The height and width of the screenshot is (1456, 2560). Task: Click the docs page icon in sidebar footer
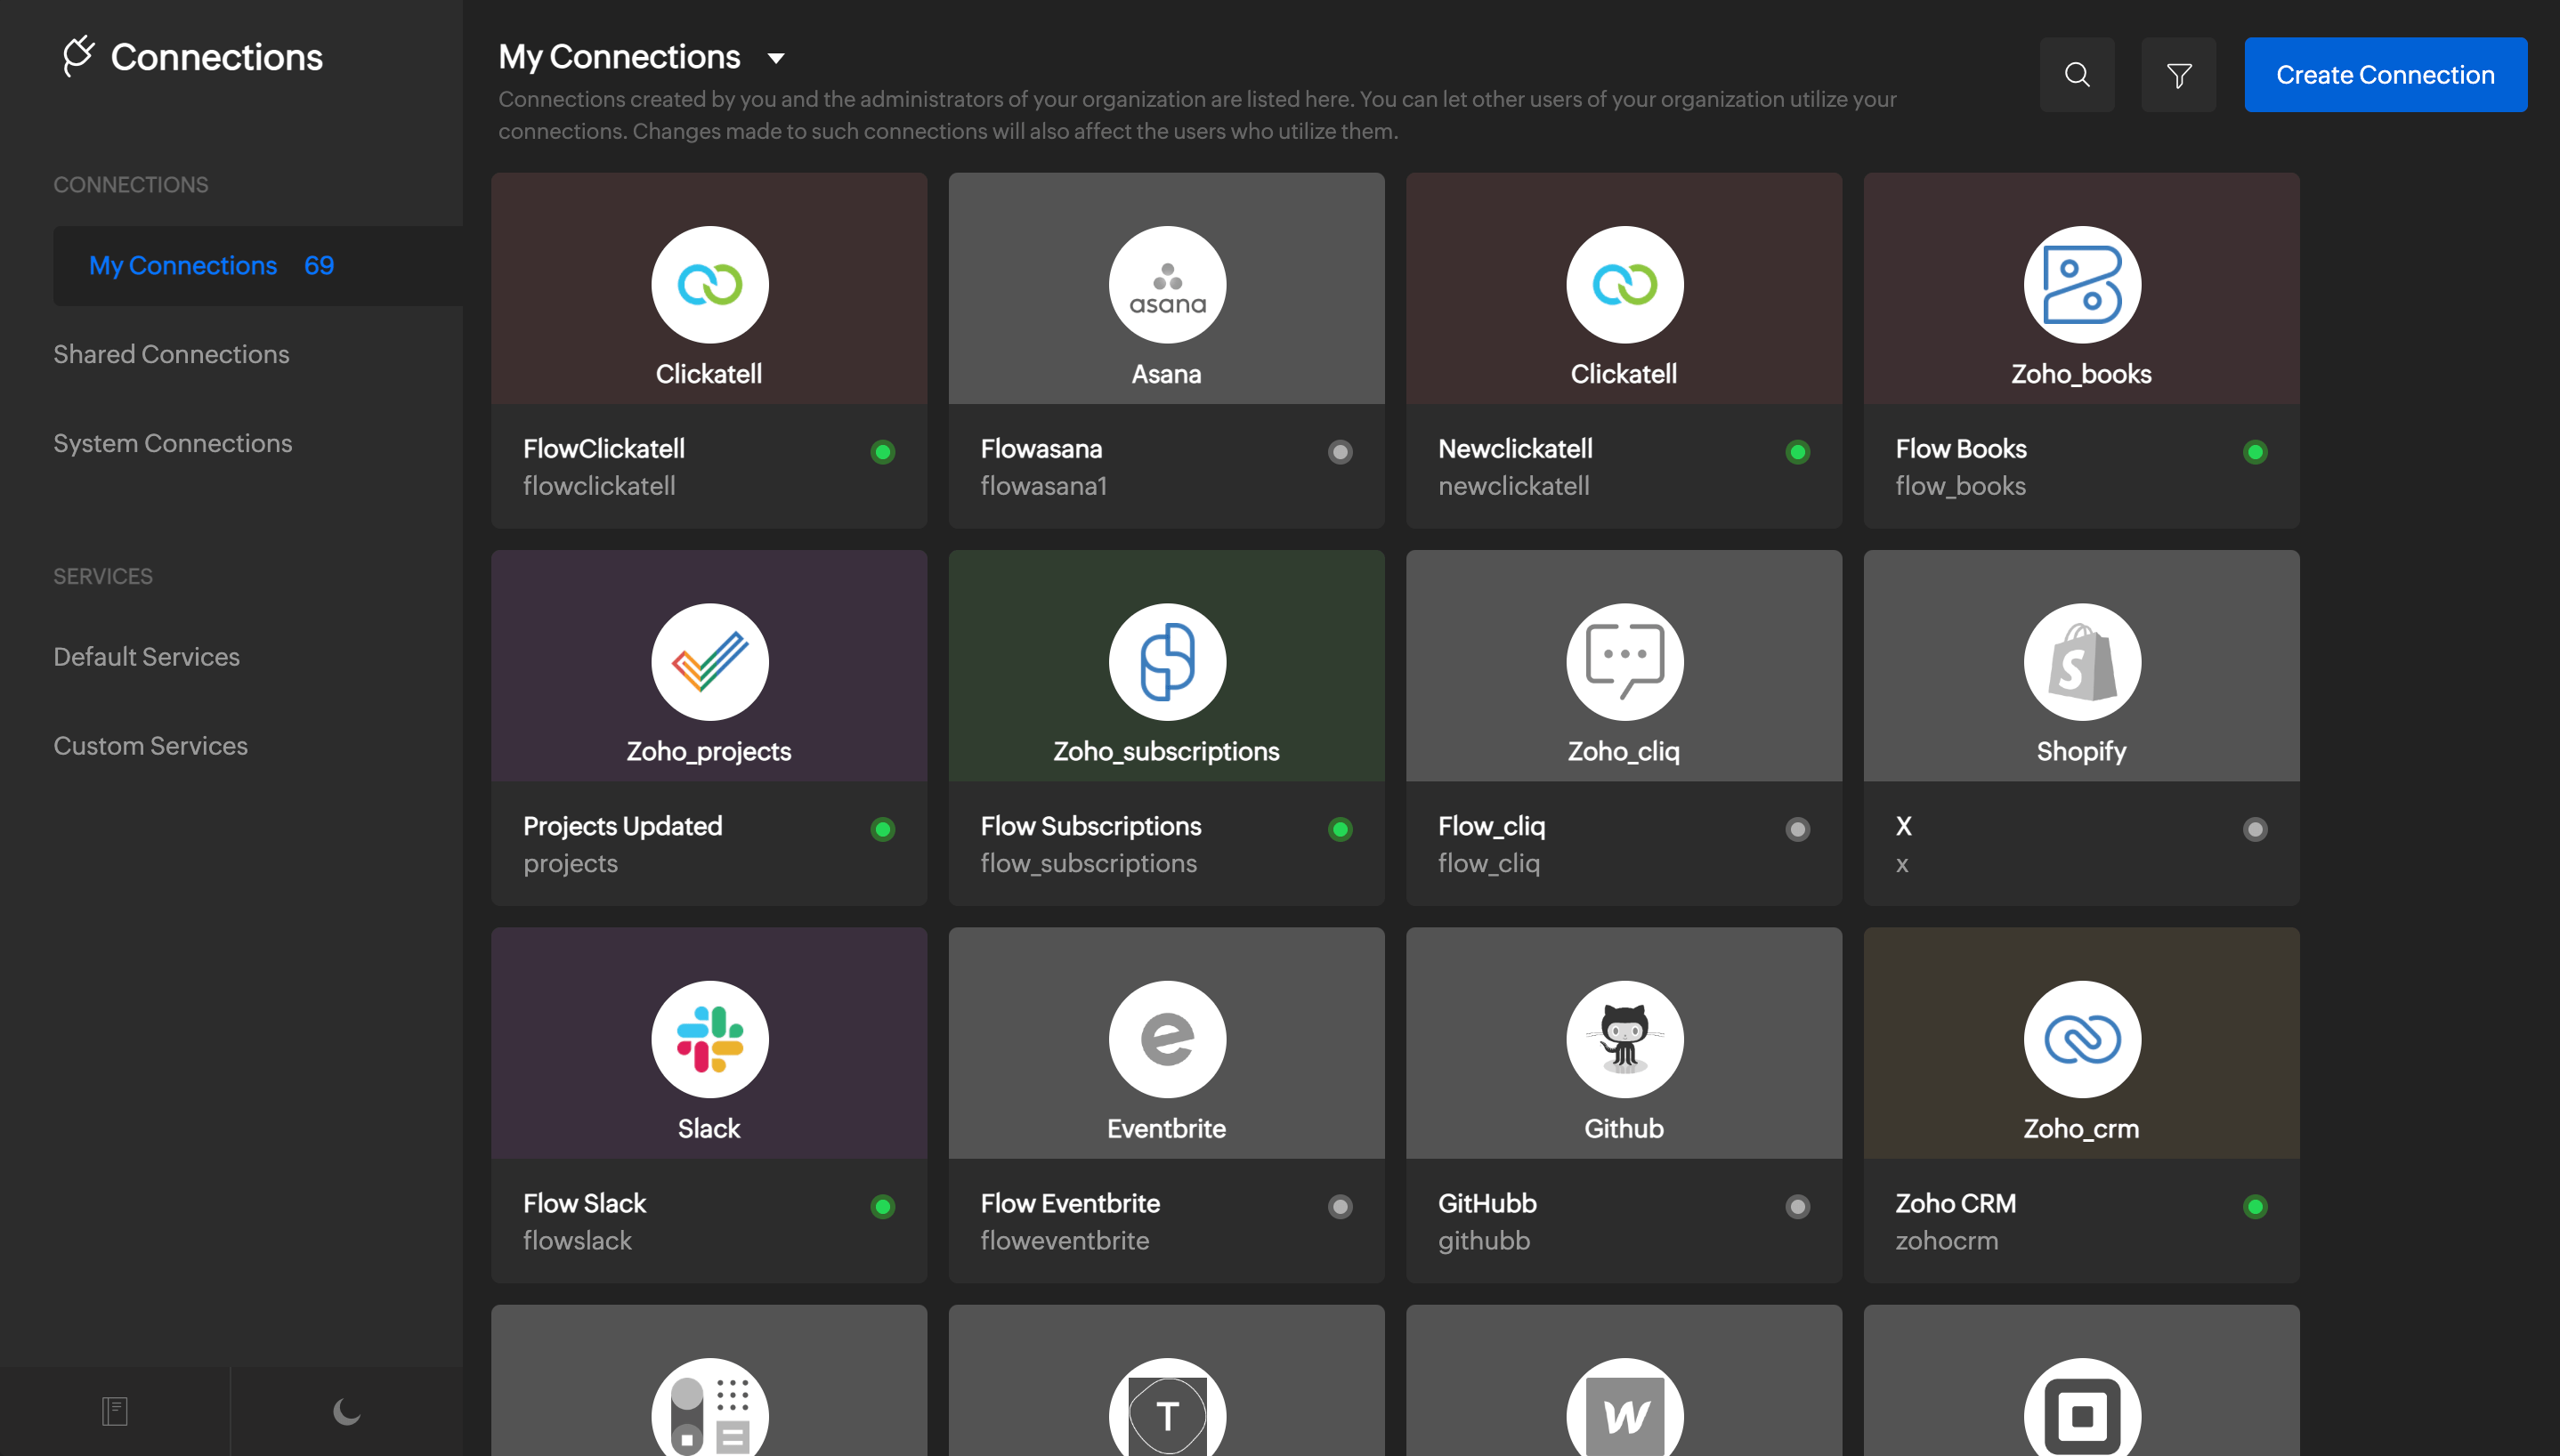click(115, 1411)
